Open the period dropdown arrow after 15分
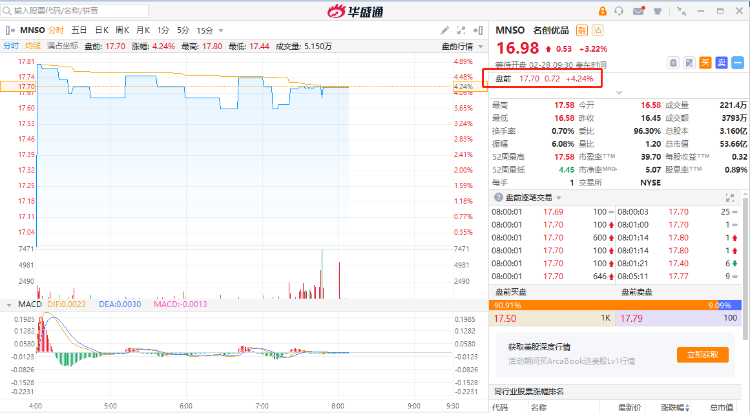Image resolution: width=750 pixels, height=413 pixels. pos(221,31)
